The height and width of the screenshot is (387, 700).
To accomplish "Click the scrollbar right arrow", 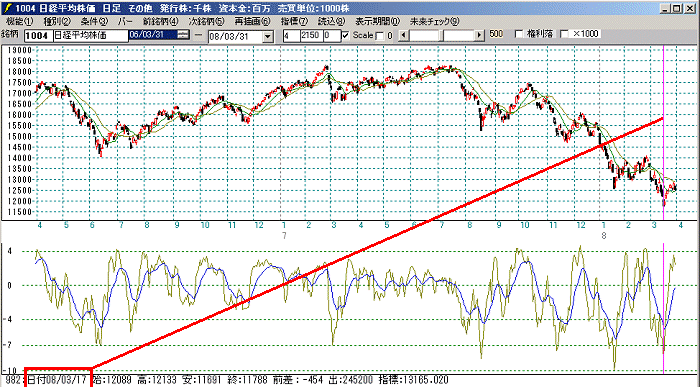I will pyautogui.click(x=479, y=35).
